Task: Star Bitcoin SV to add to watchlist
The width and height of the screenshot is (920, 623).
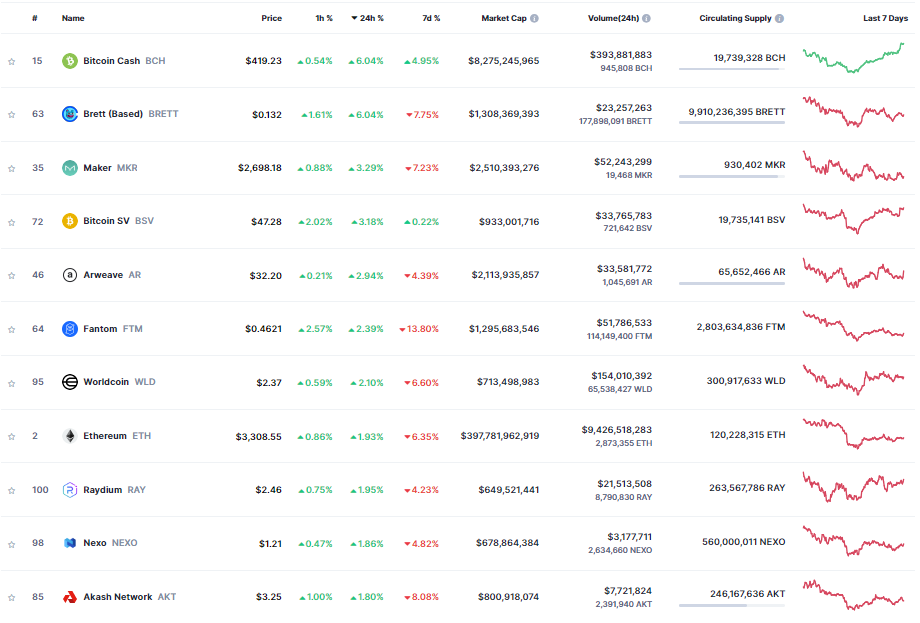Action: [12, 222]
